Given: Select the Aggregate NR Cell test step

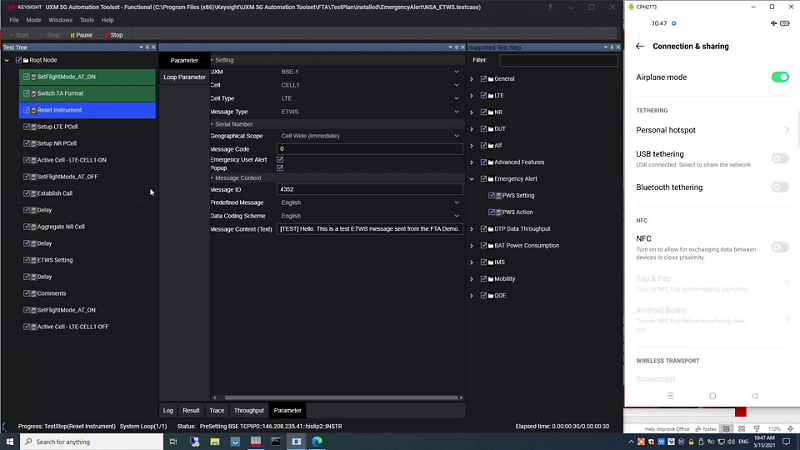Looking at the screenshot, I should (x=61, y=227).
